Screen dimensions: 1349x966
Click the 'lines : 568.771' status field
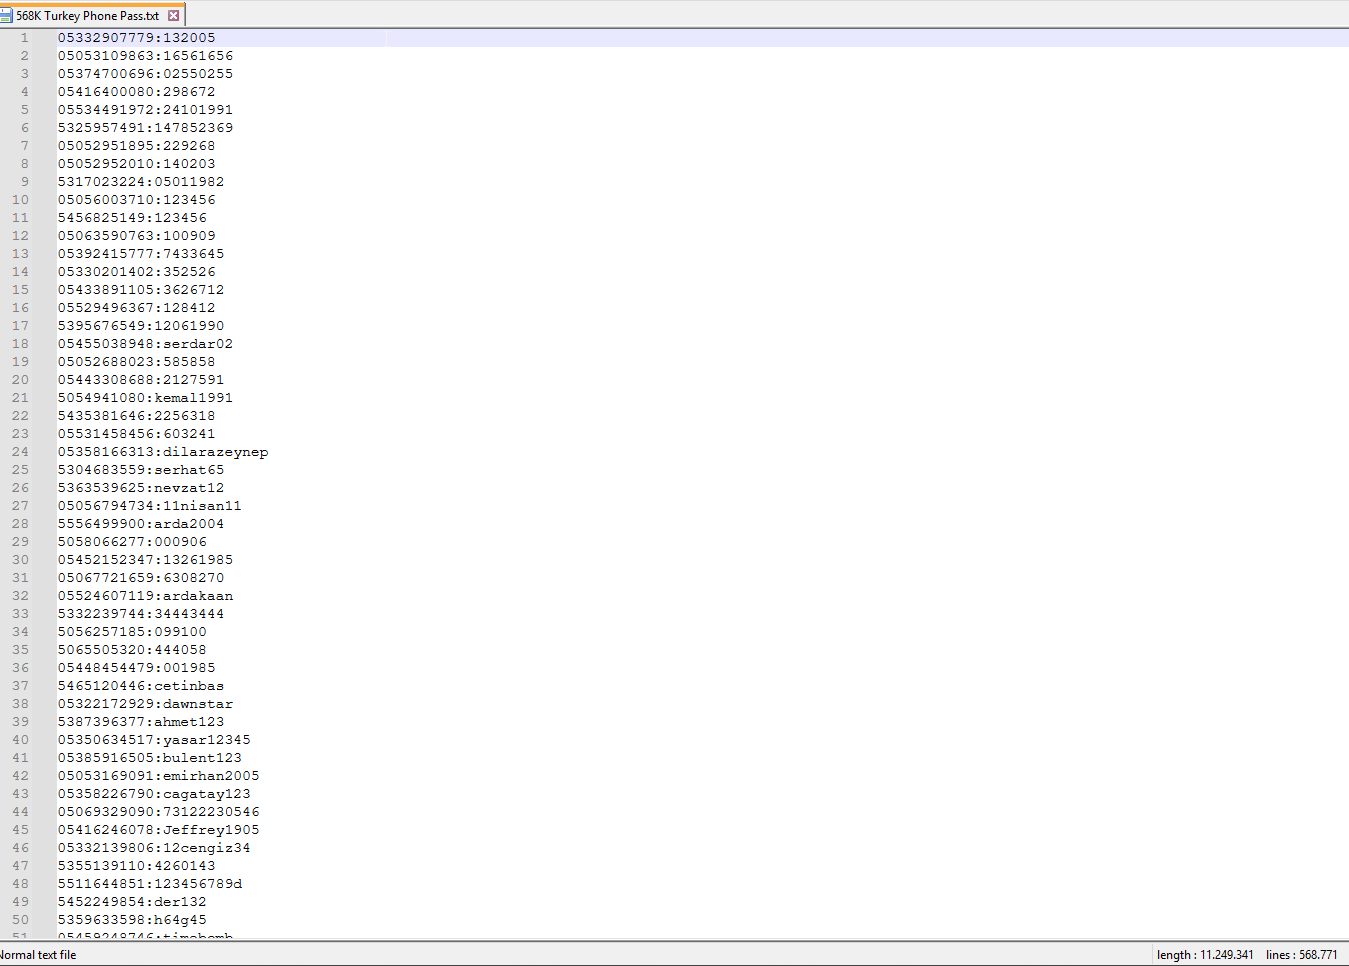[1301, 955]
